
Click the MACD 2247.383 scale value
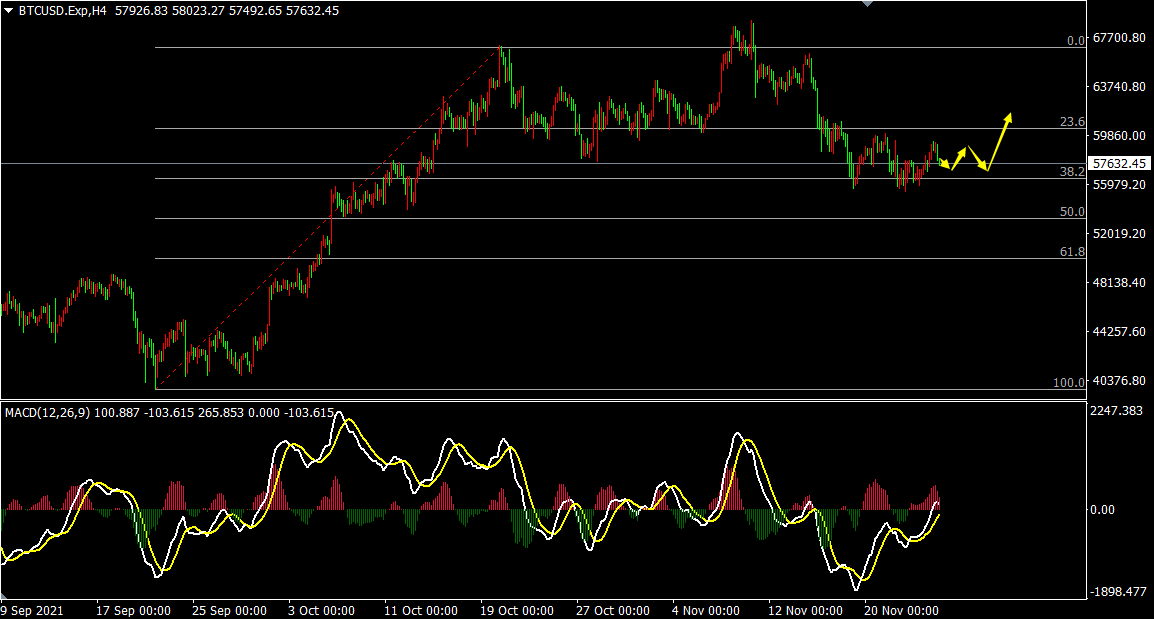coord(1116,411)
